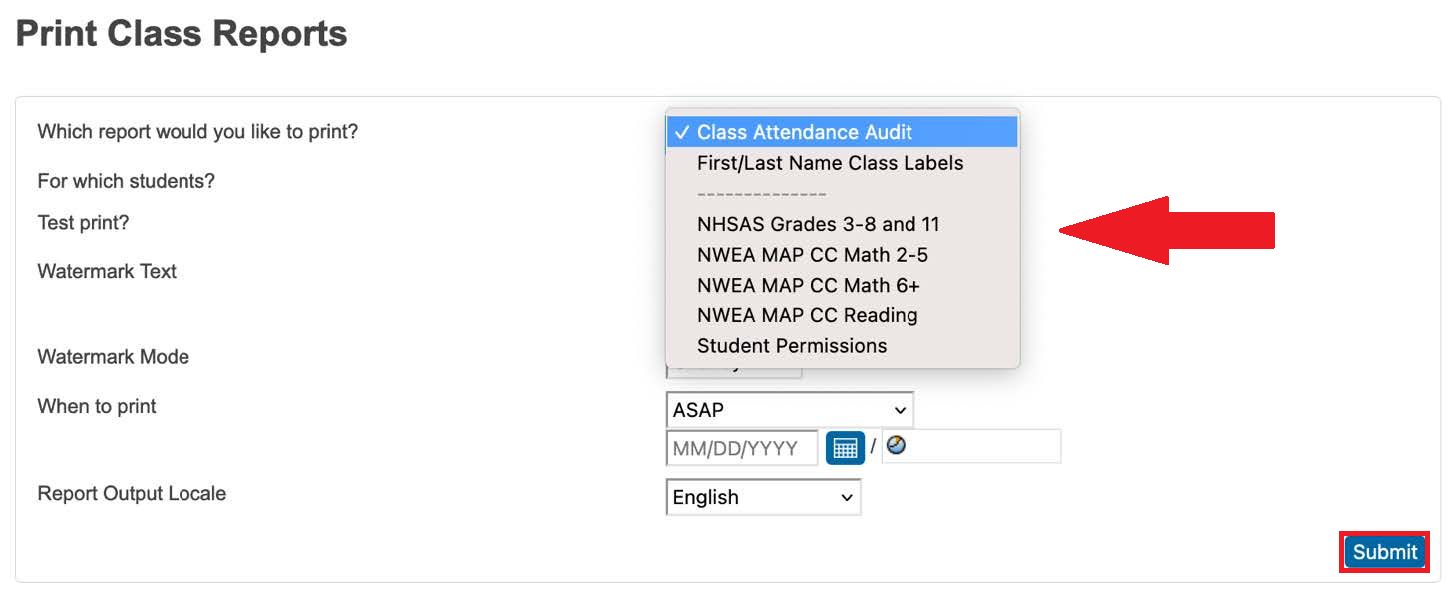Screen dimensions: 1454x593
Task: Choose NWEA MAP CC Math 6+ report
Action: [x=808, y=285]
